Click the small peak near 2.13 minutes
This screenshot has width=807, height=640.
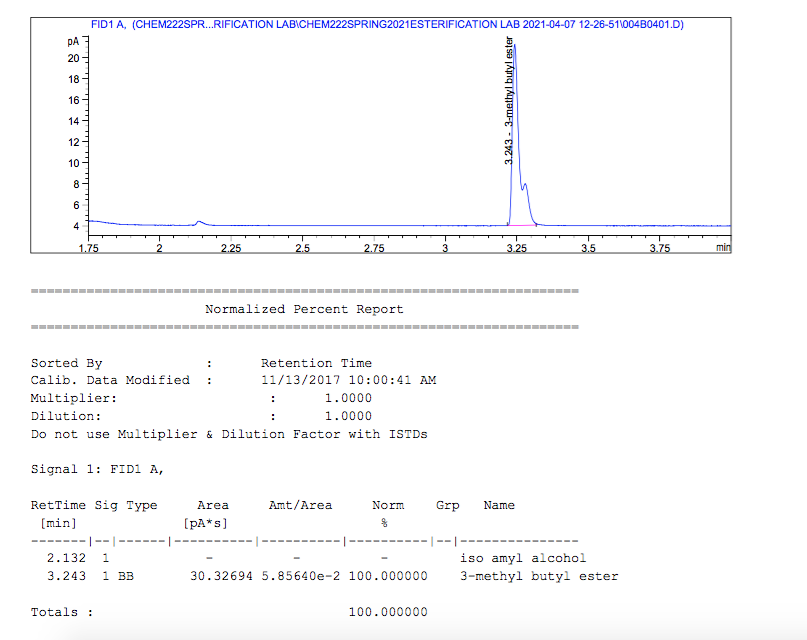coord(198,221)
